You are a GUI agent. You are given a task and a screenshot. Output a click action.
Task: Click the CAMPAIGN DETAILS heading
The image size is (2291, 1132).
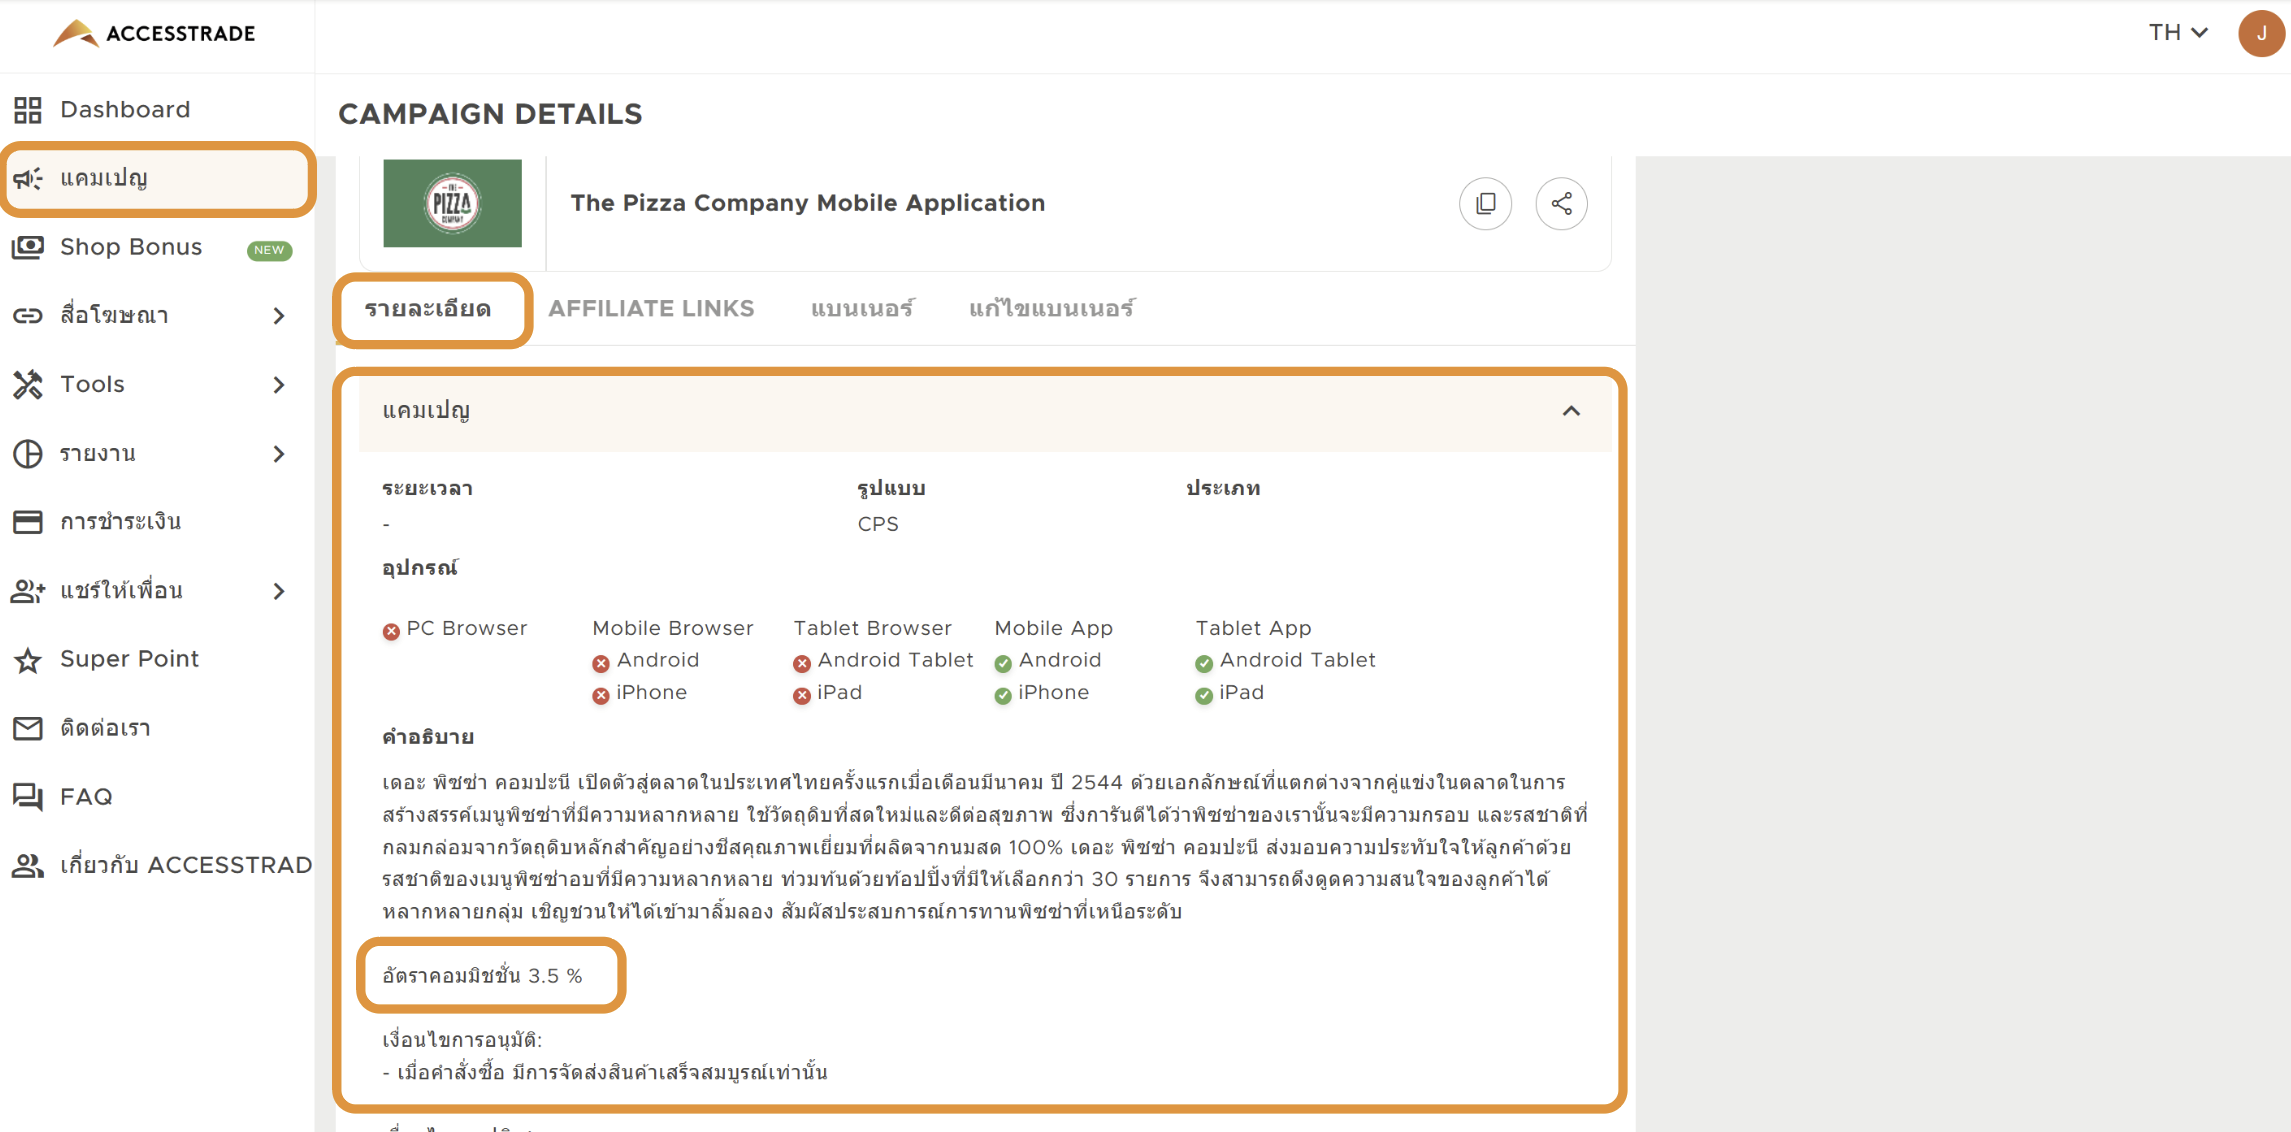490,114
